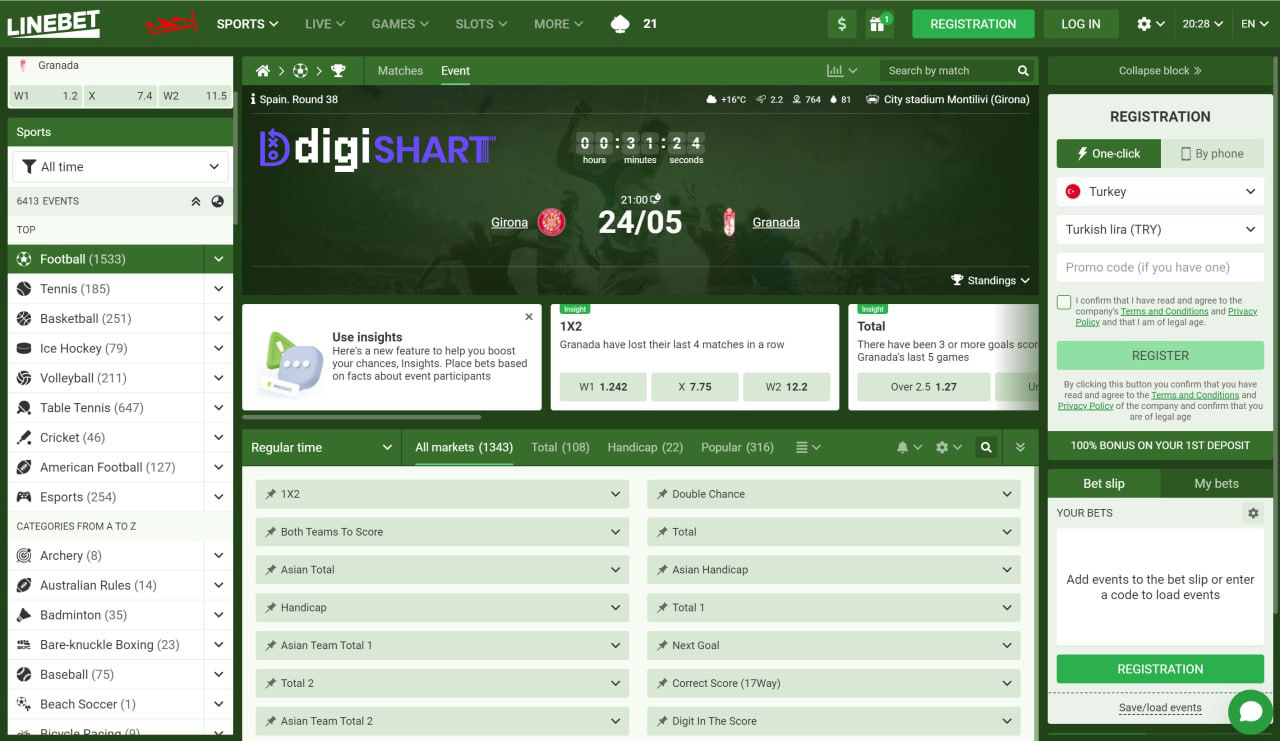Viewport: 1280px width, 741px height.
Task: Focus the Promo code input field
Action: 1160,267
